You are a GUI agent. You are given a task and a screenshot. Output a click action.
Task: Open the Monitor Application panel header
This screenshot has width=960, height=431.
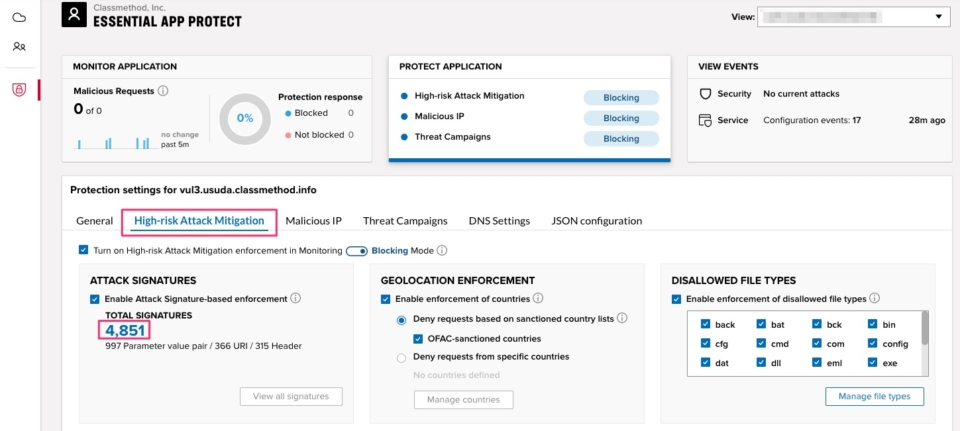(125, 67)
